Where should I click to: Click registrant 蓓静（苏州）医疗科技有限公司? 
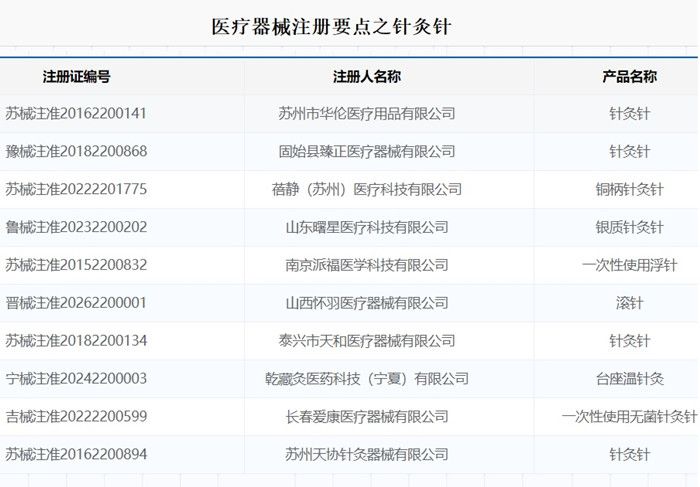(x=367, y=189)
